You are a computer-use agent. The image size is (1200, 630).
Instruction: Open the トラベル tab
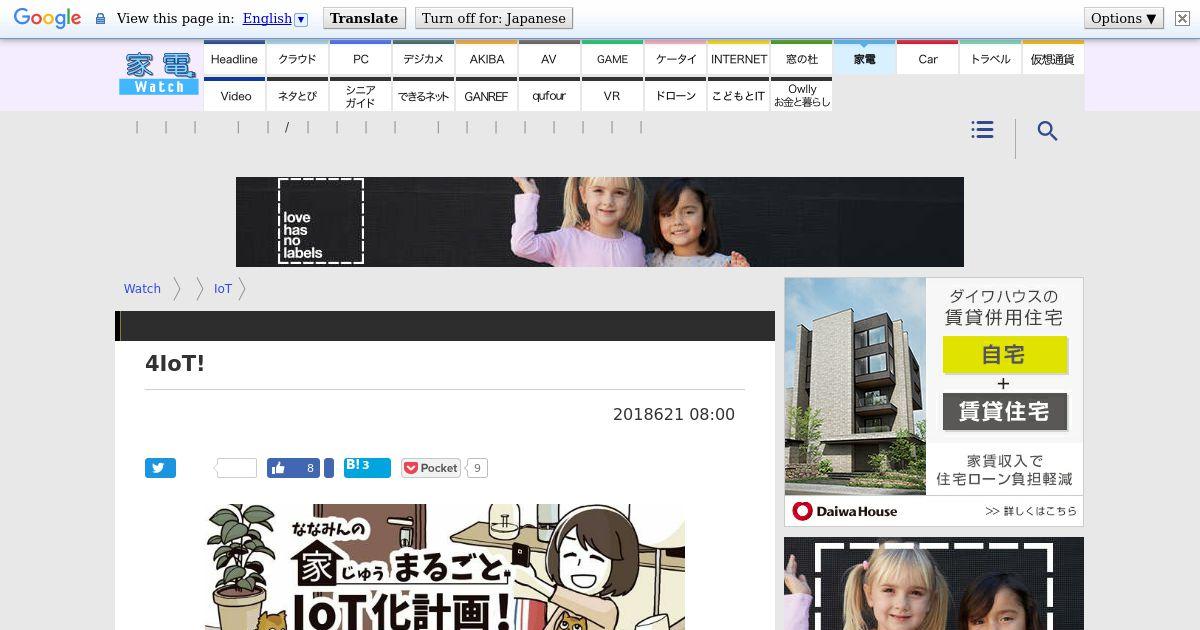coord(990,58)
